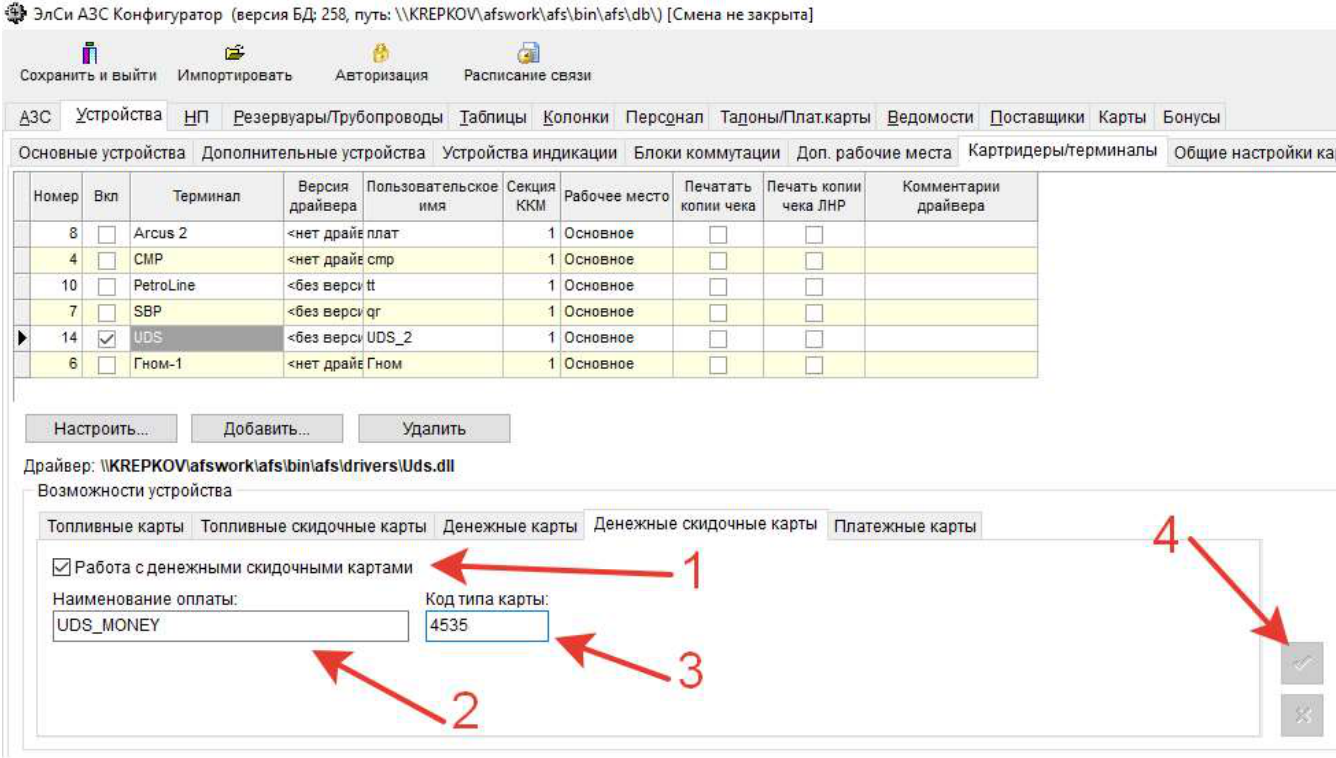Toggle Работа с денежными скидочными картами checkbox
1336x758 pixels.
coord(62,567)
